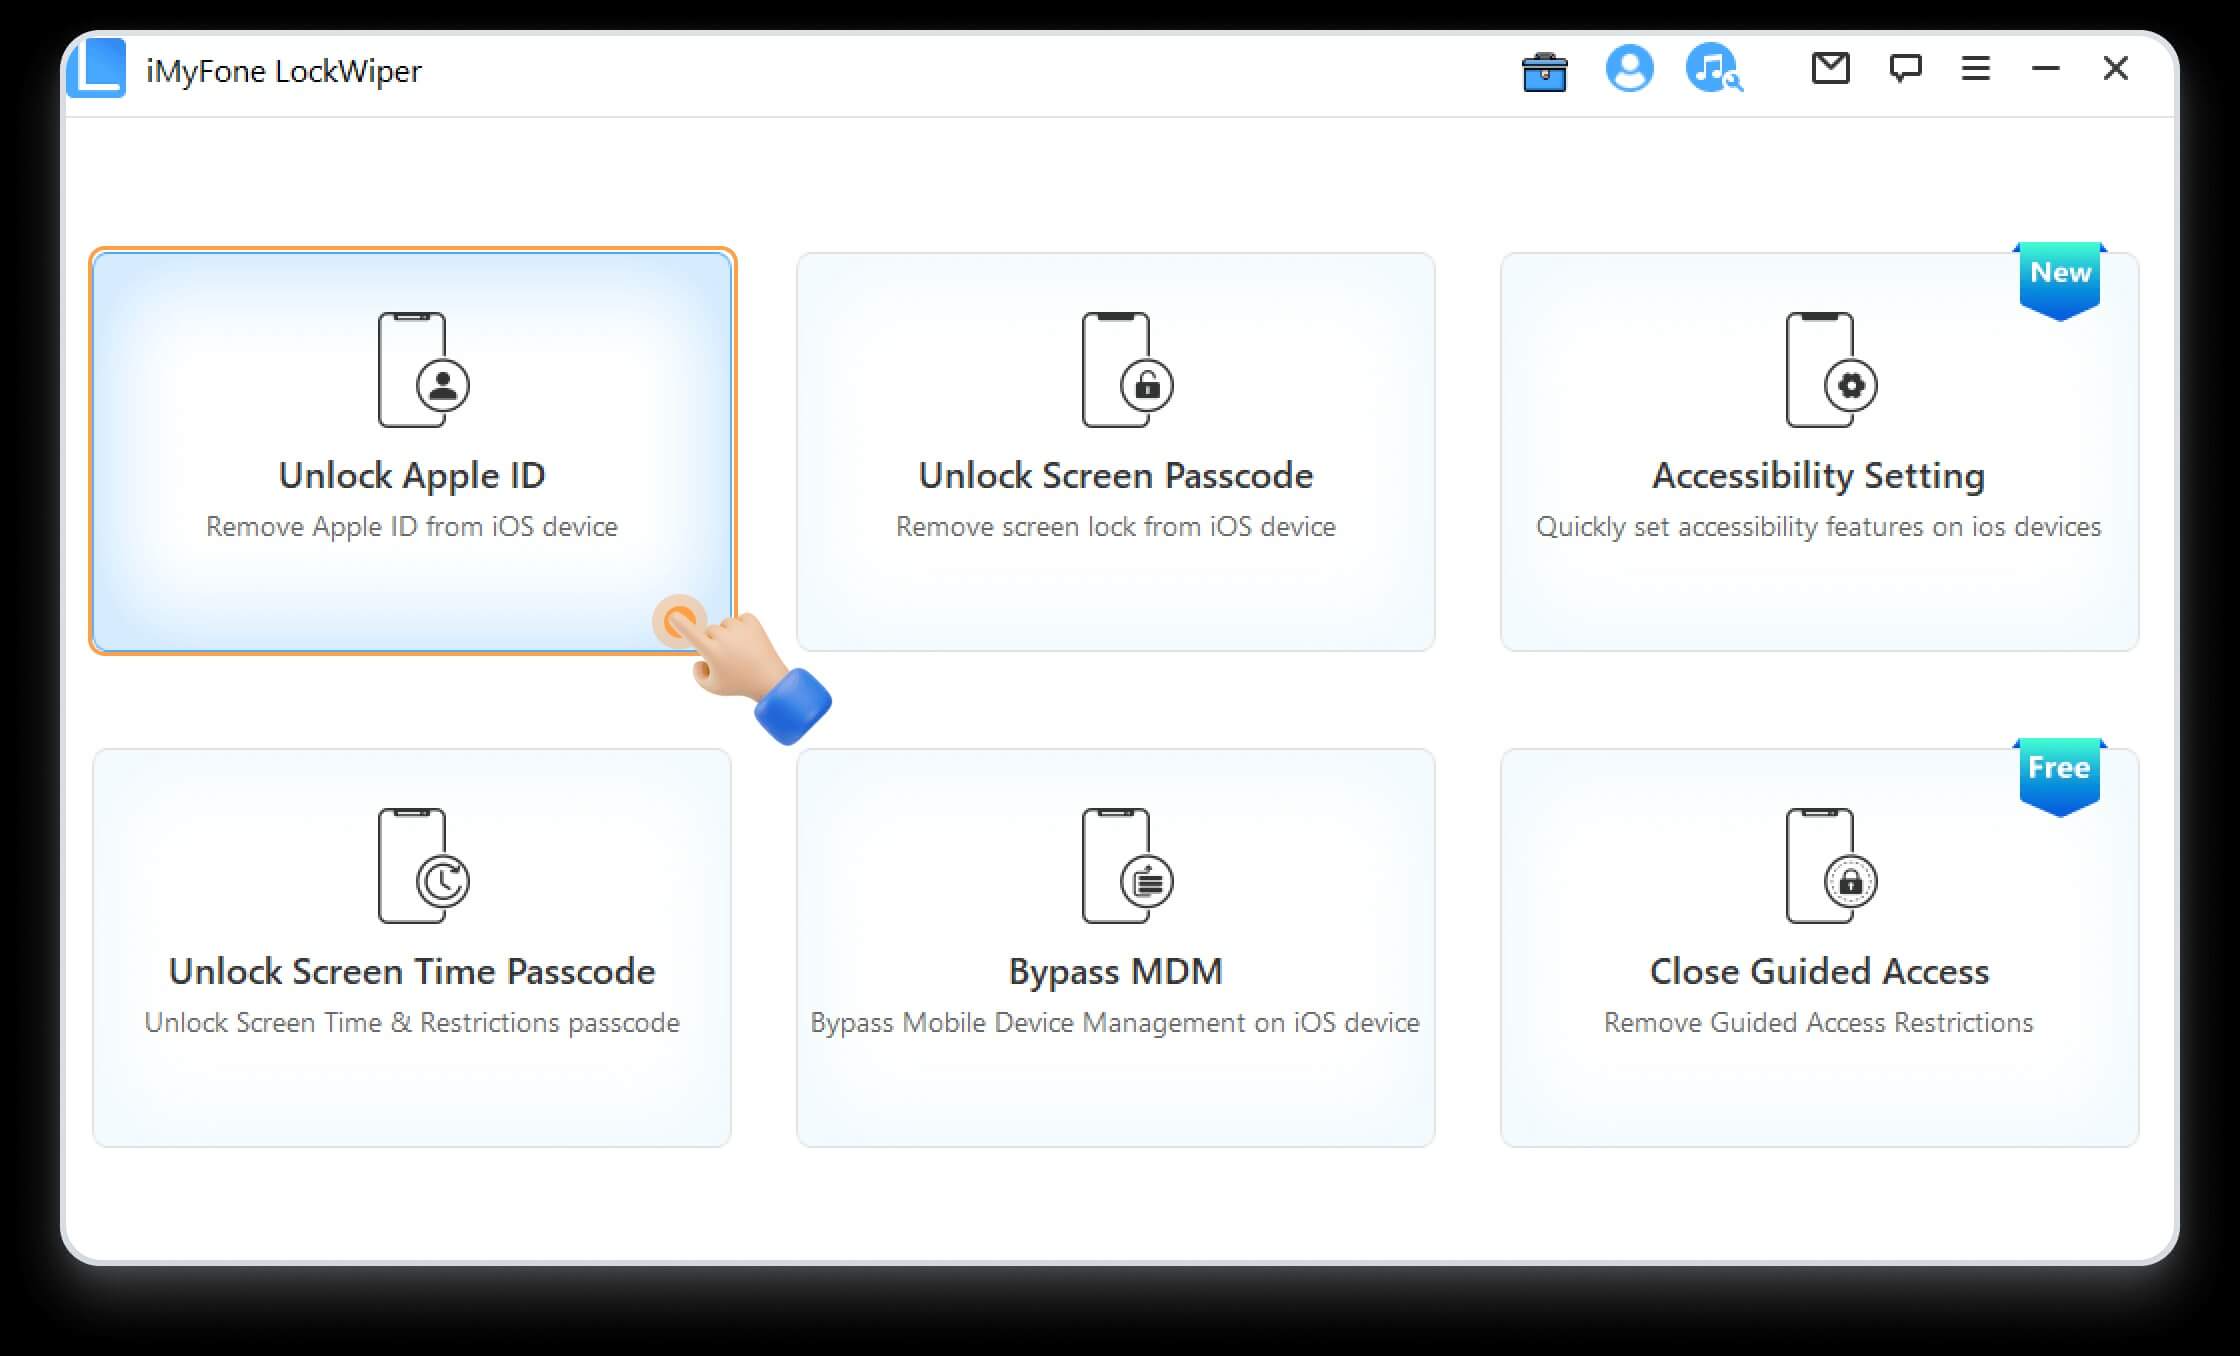
Task: Click 'Remove Guided Access Restrictions' text
Action: point(1819,1023)
